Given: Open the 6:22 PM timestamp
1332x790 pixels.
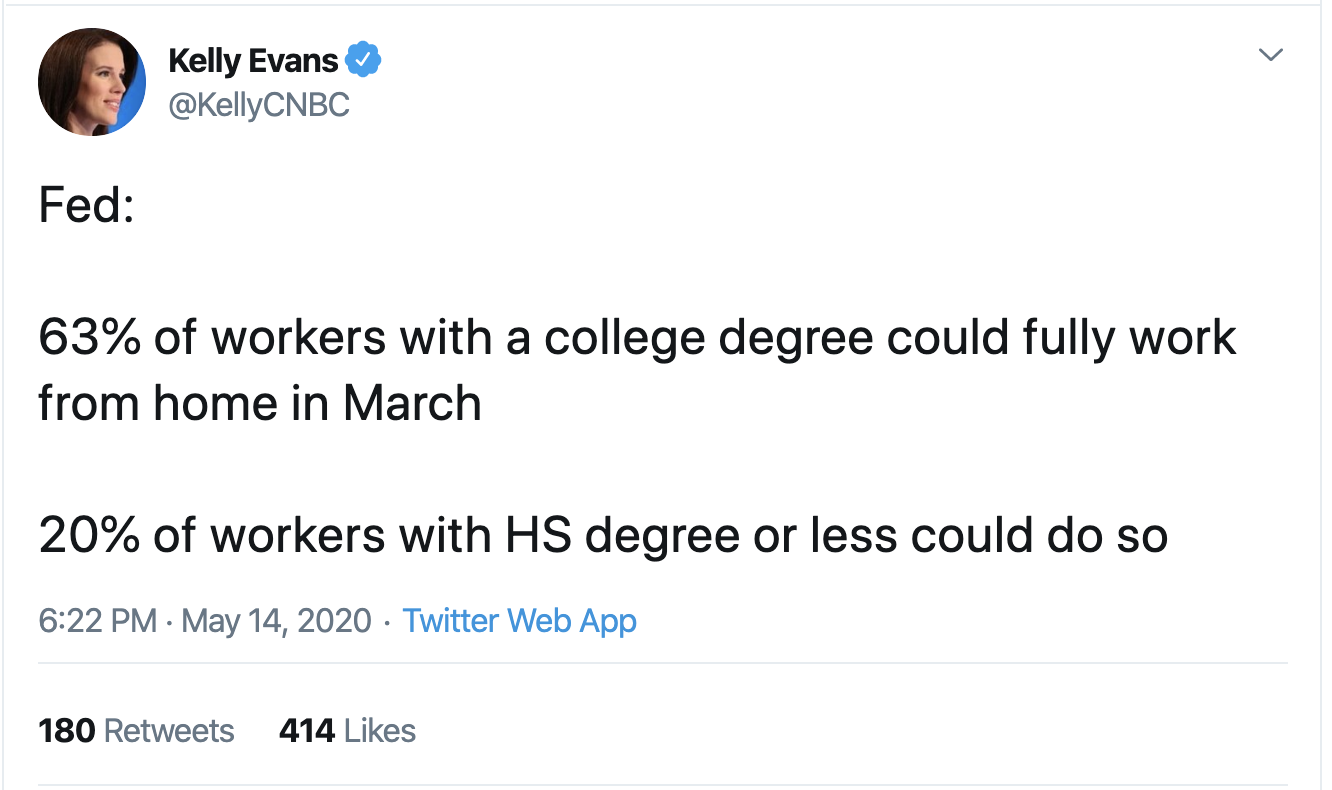Looking at the screenshot, I should pos(97,621).
